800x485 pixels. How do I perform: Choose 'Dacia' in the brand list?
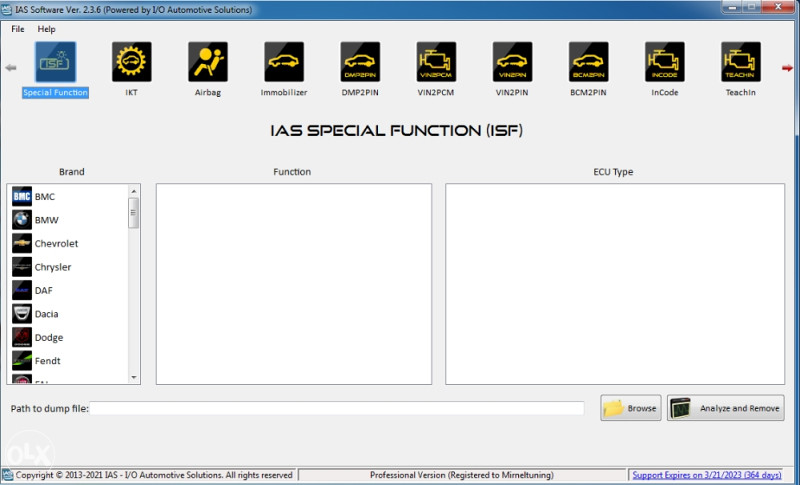(x=46, y=314)
